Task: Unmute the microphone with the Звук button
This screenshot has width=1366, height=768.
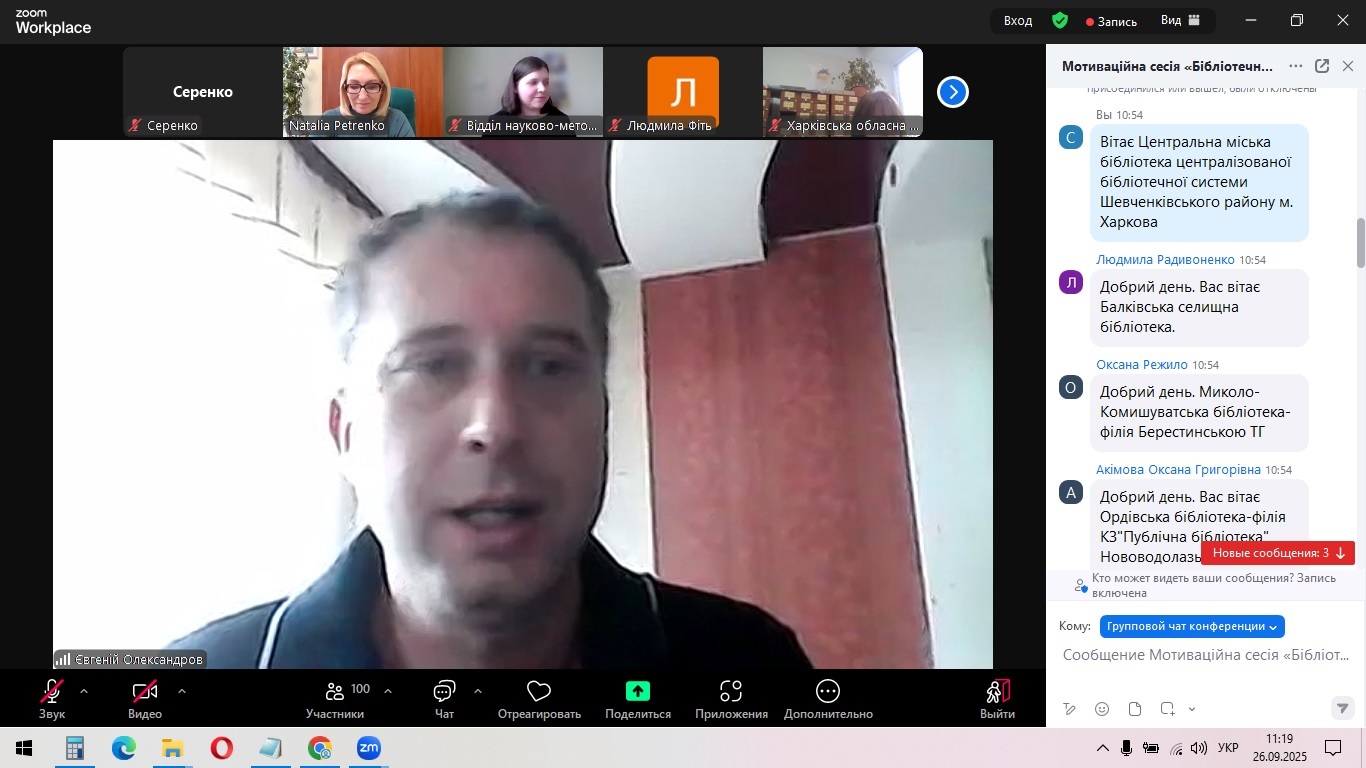Action: [x=52, y=698]
